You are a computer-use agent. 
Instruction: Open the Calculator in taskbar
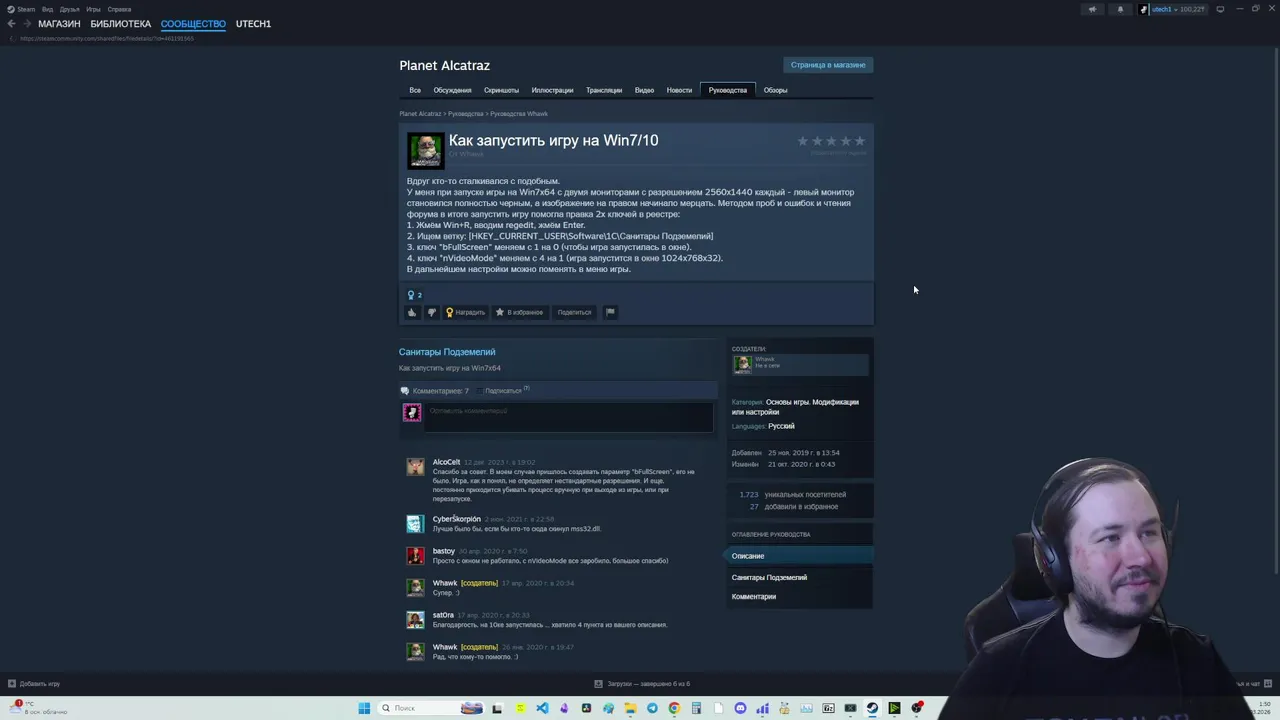696,708
